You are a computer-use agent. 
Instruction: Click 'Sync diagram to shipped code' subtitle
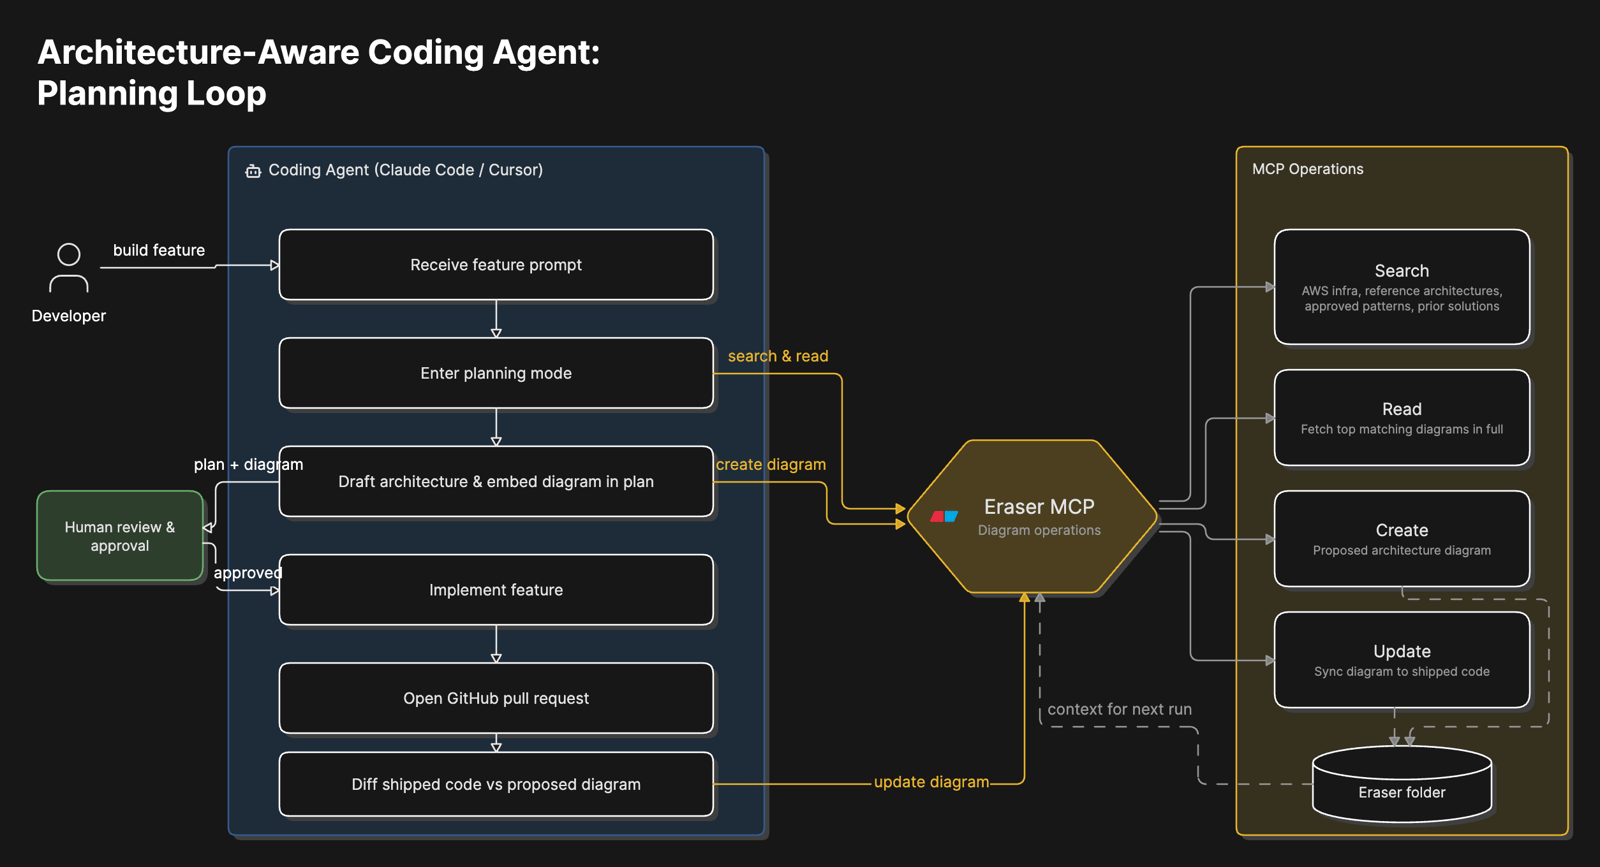pos(1402,671)
